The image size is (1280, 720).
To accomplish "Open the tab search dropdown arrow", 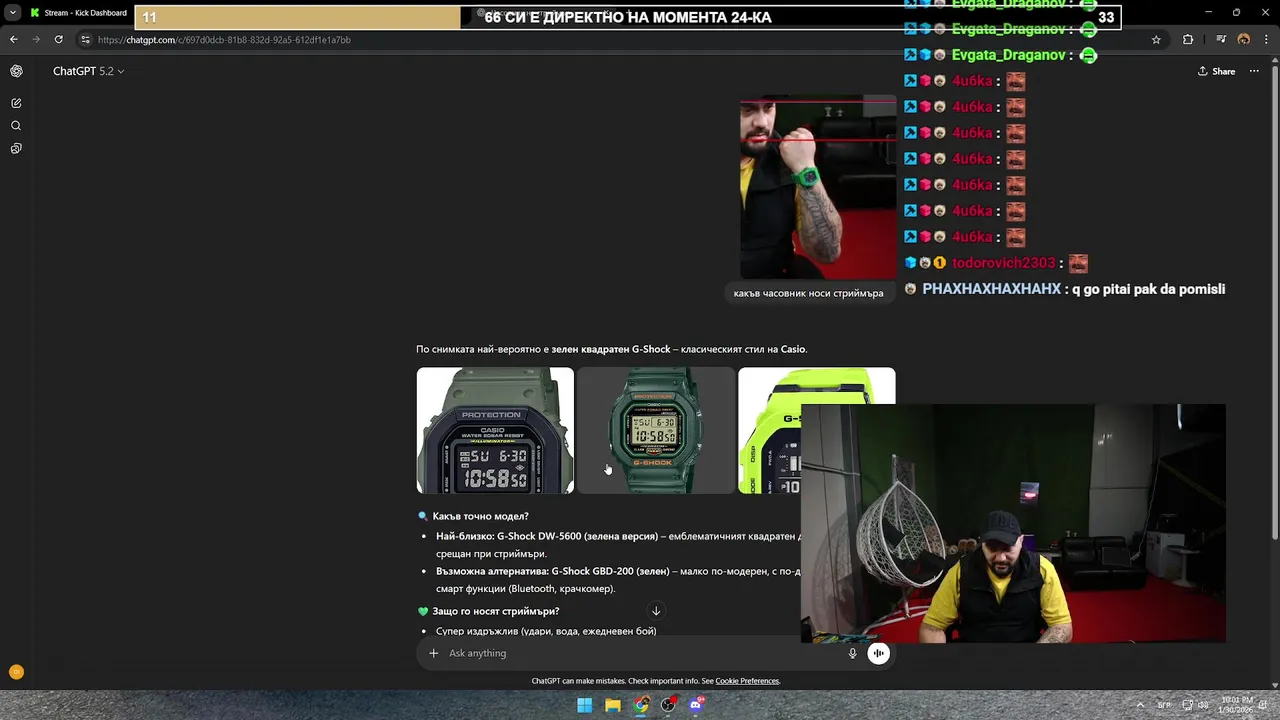I will point(12,13).
